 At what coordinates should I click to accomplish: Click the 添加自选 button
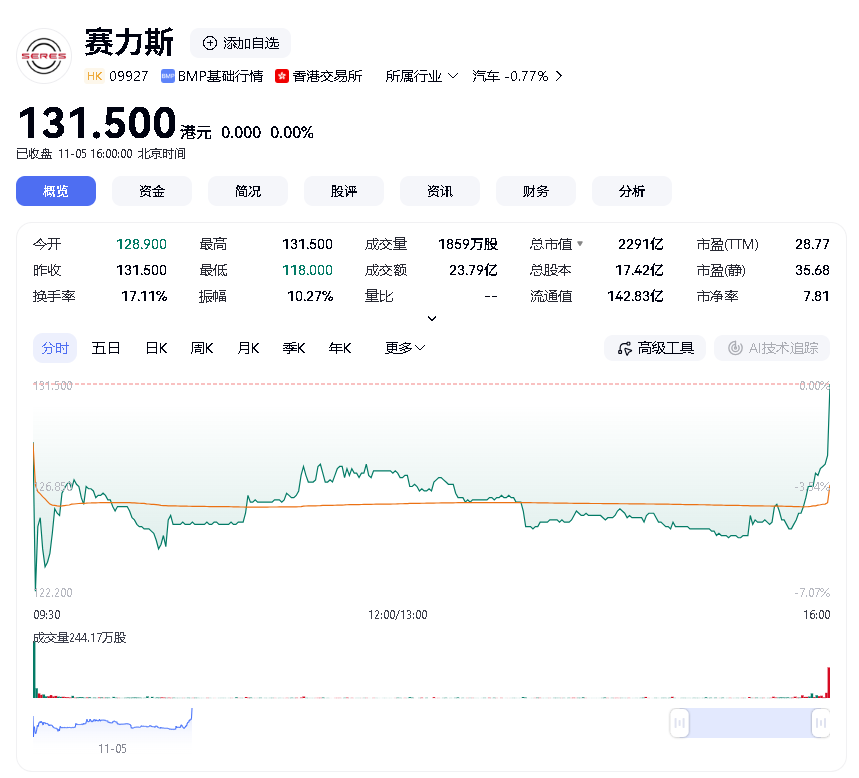[x=240, y=43]
